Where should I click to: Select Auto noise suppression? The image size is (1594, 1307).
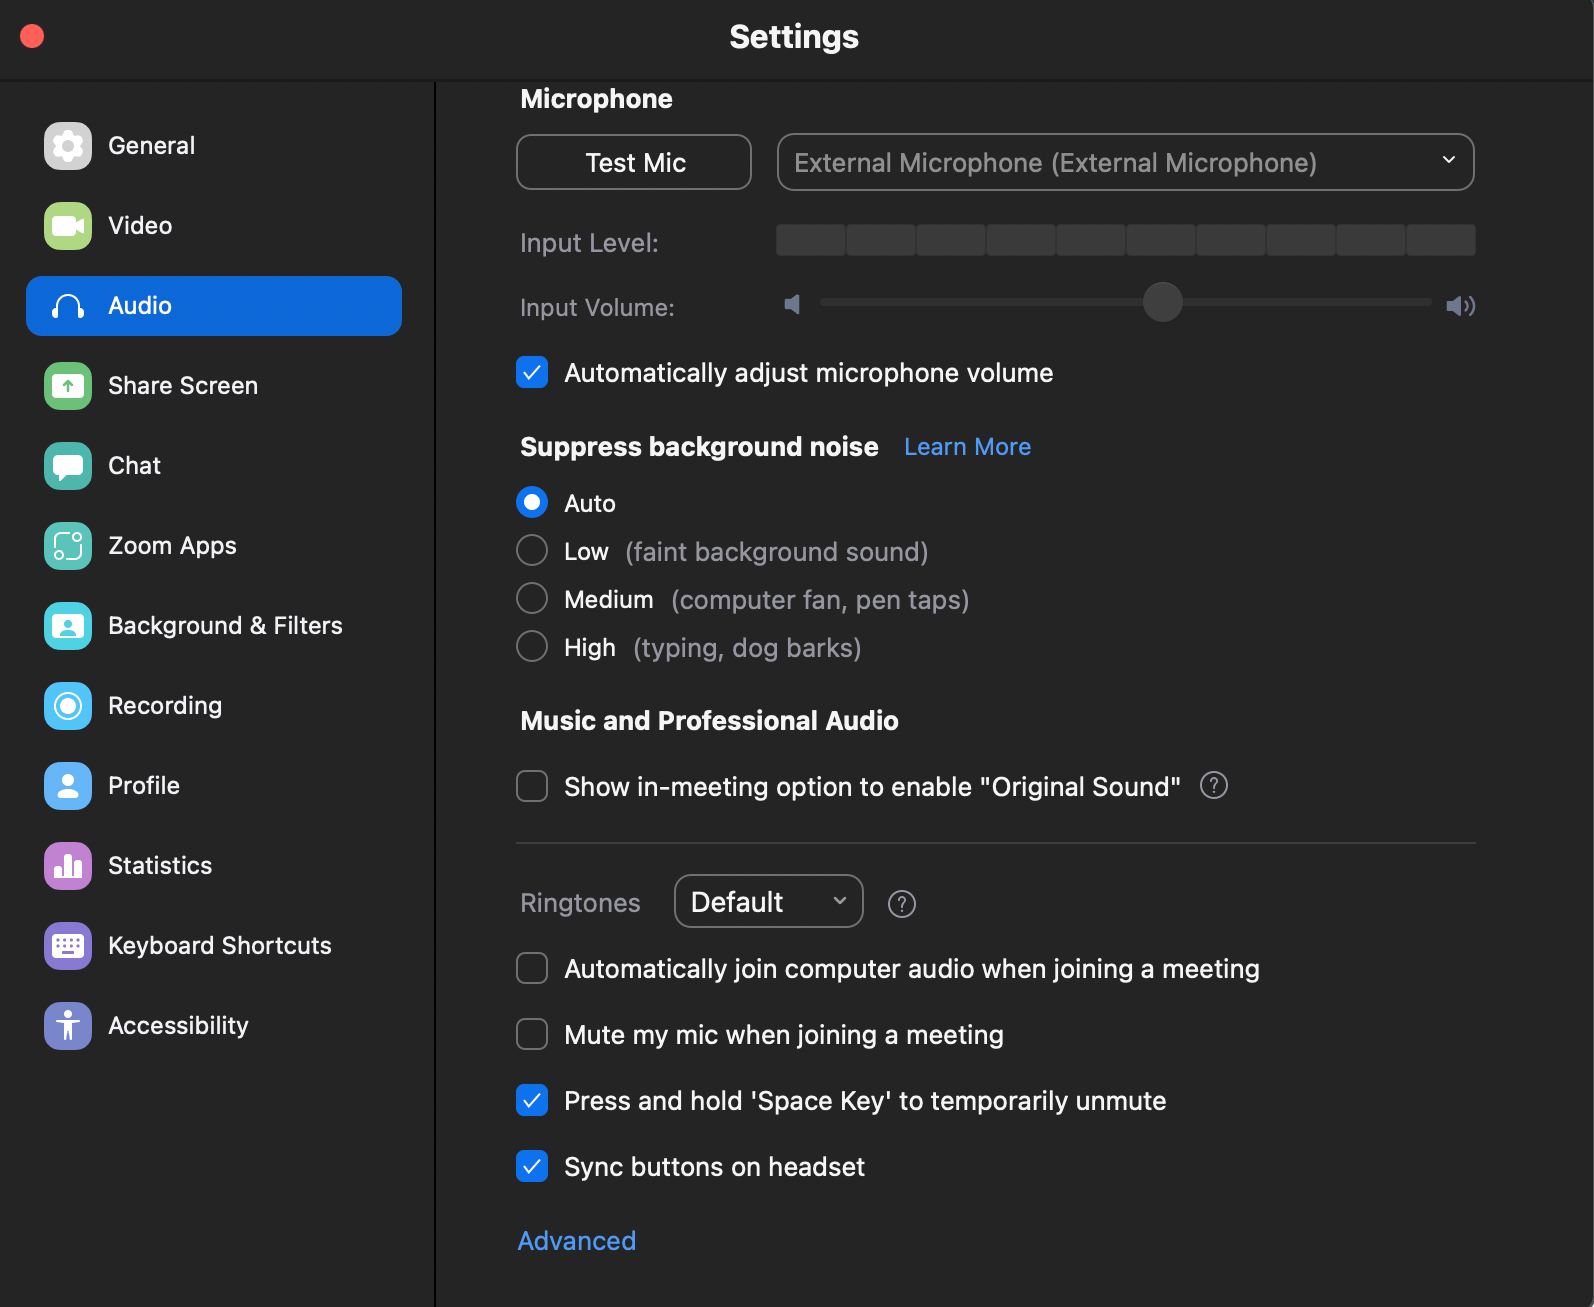click(532, 502)
